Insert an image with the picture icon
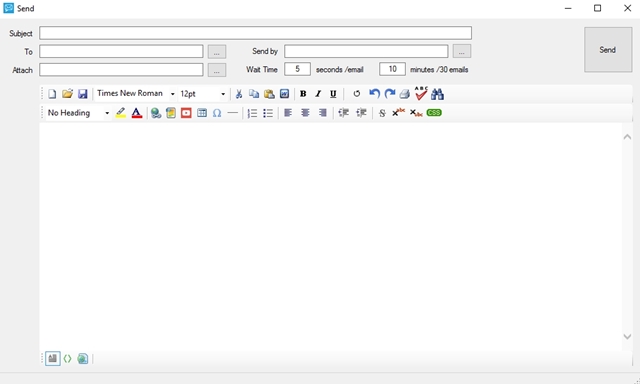 171,113
